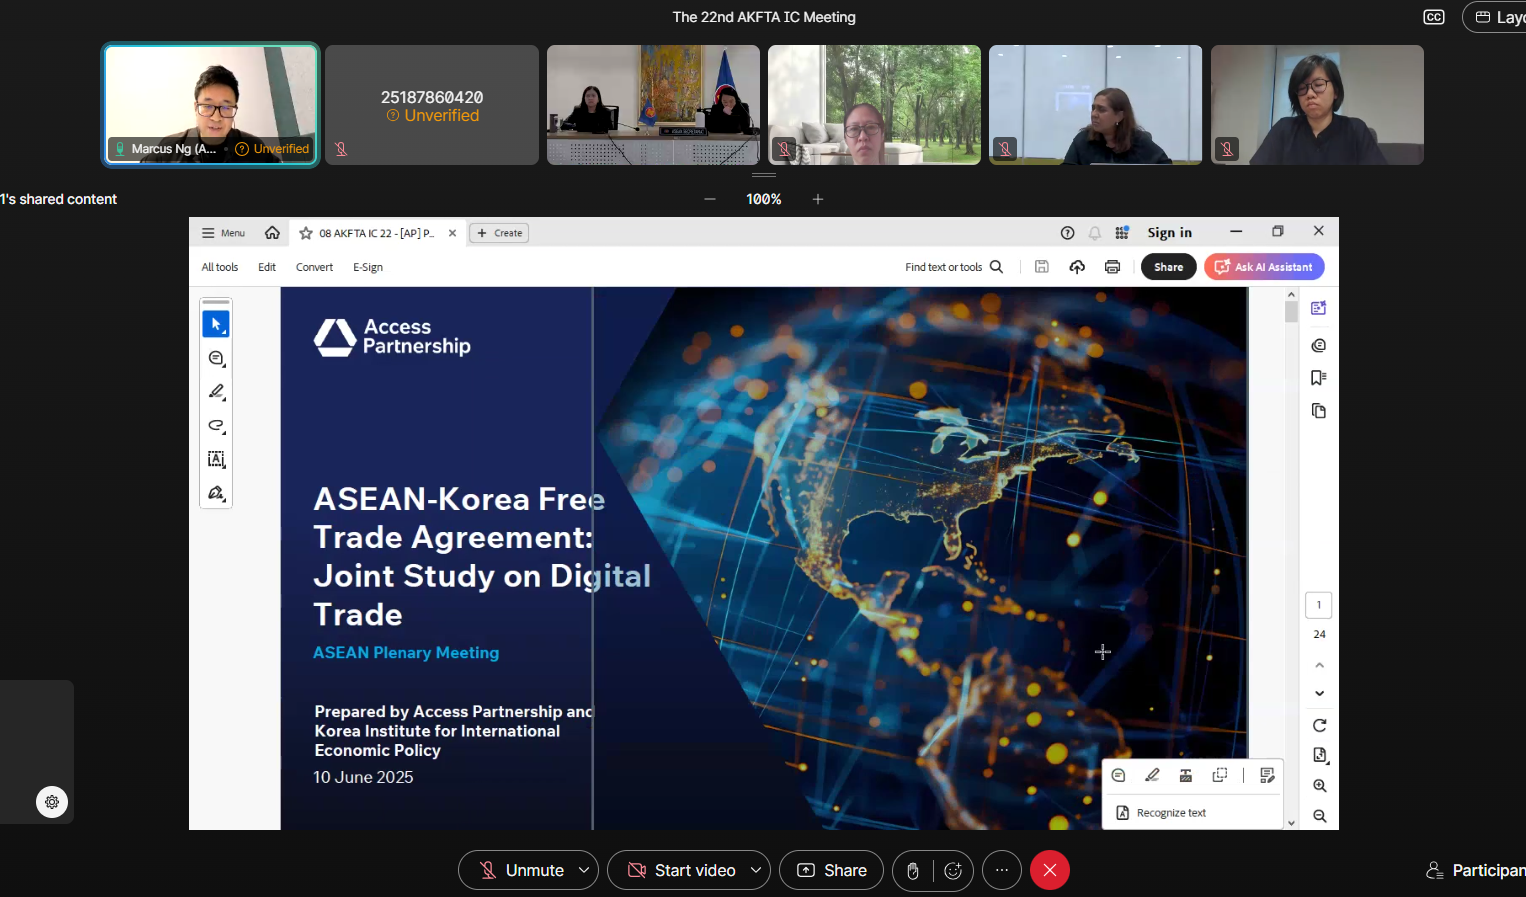
Task: Select the fill and sign tool in left toolbar
Action: pos(216,493)
